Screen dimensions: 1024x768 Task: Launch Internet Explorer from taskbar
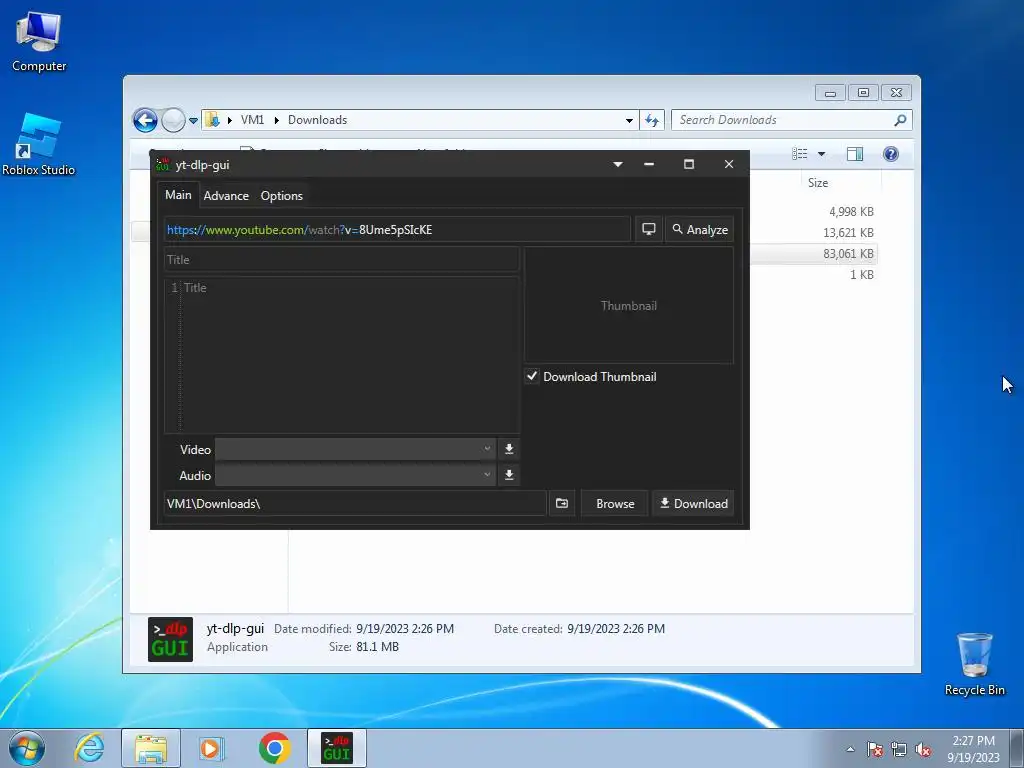89,748
